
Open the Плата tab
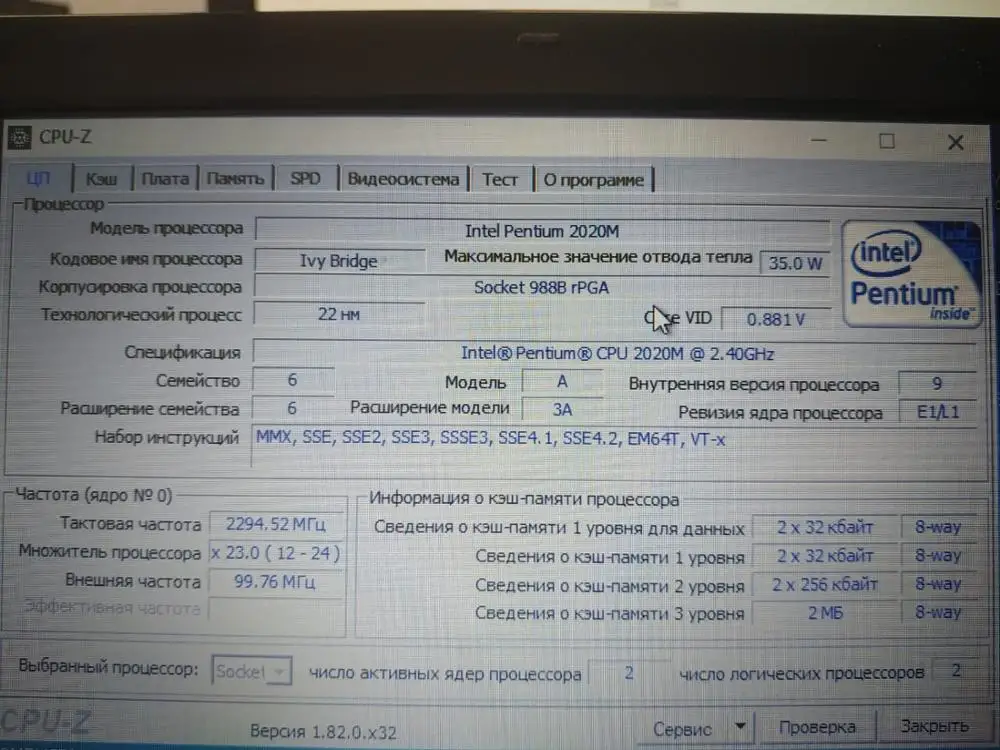[x=165, y=179]
